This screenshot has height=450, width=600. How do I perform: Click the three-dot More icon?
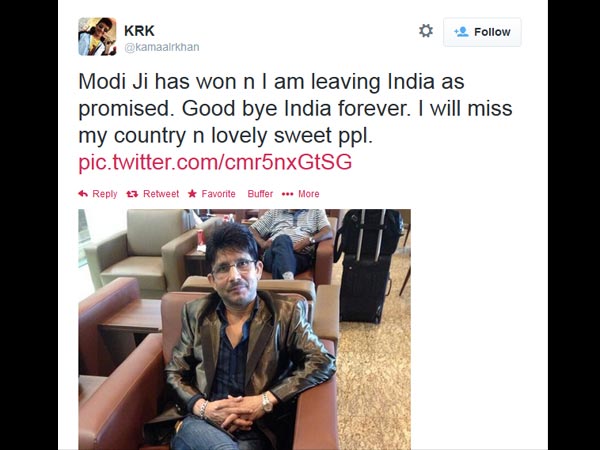coord(287,194)
